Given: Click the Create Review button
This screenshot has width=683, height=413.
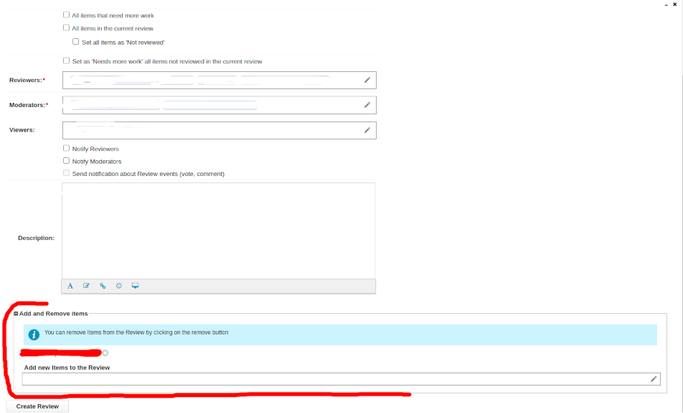Looking at the screenshot, I should tap(37, 406).
